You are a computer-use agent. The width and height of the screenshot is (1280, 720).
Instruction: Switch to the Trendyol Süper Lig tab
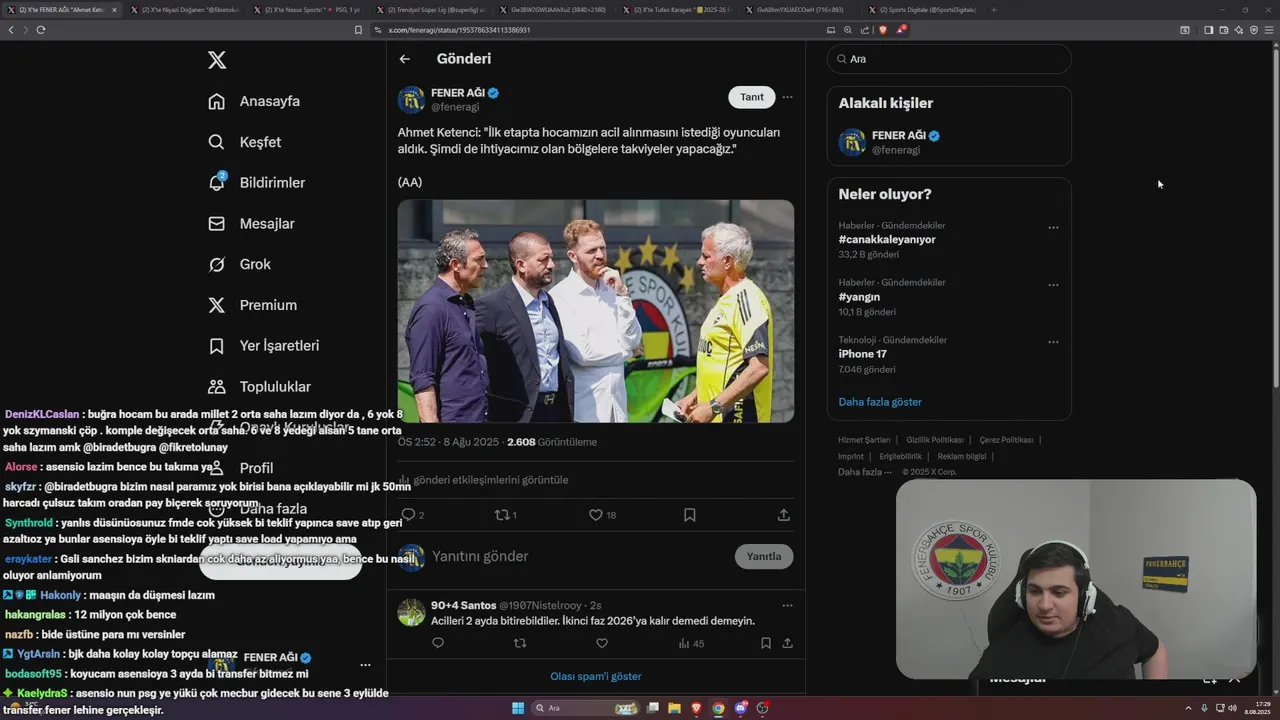[x=431, y=9]
